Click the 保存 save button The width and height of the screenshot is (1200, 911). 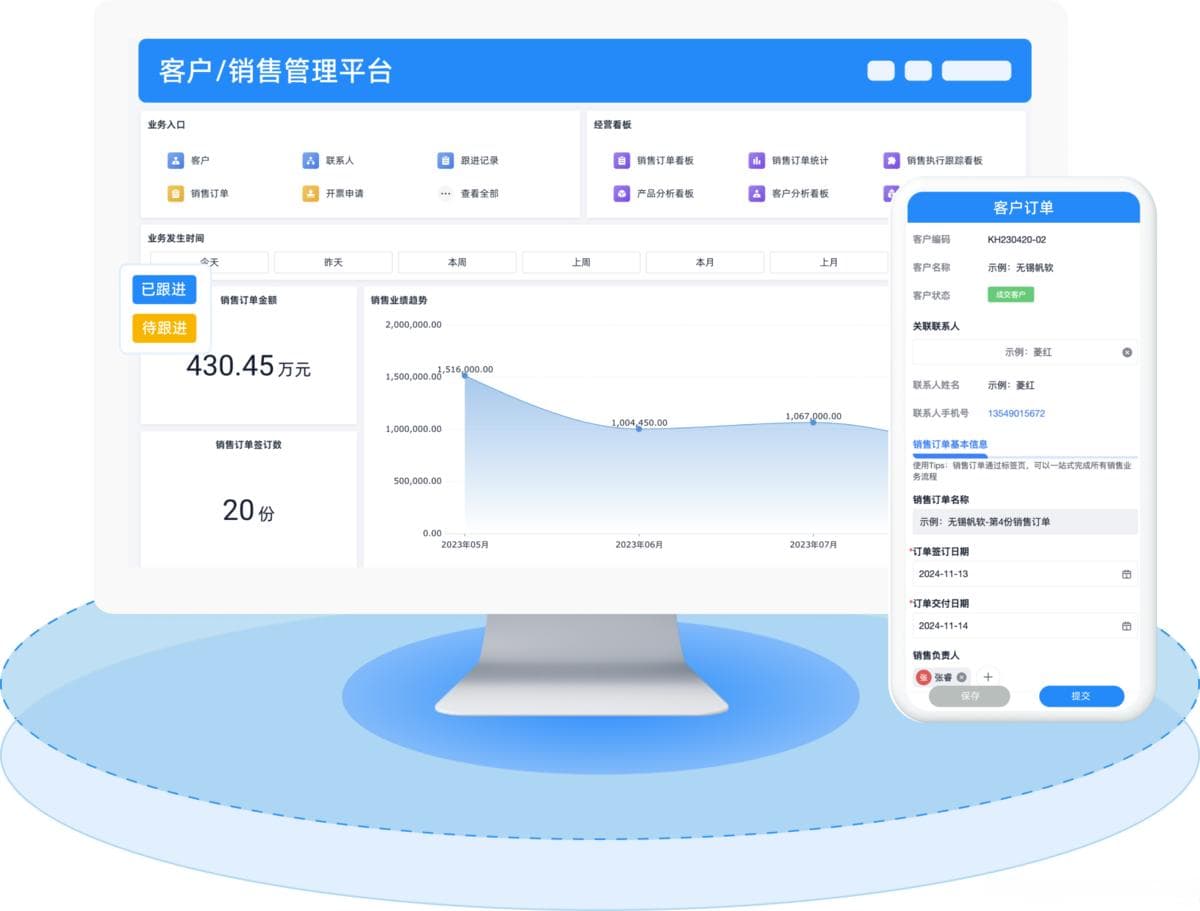(969, 696)
